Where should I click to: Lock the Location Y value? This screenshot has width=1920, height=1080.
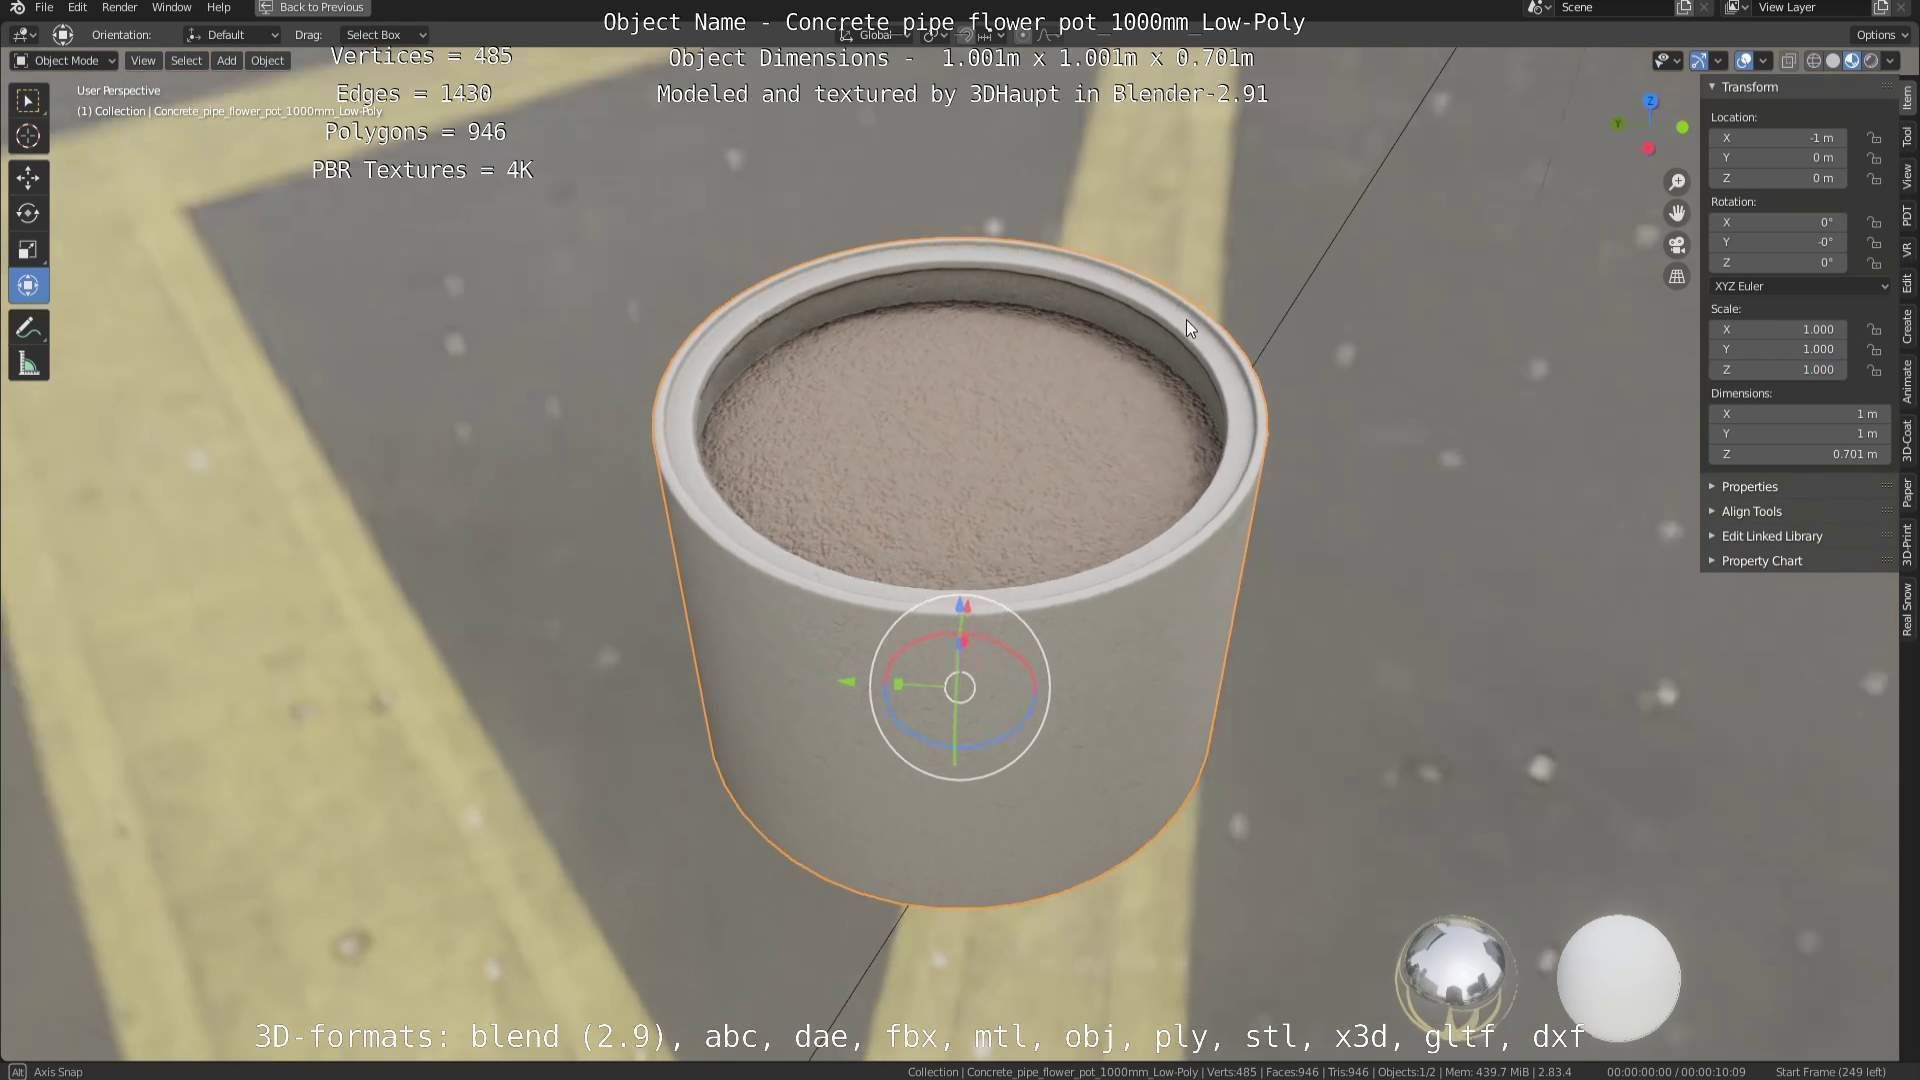pyautogui.click(x=1874, y=158)
